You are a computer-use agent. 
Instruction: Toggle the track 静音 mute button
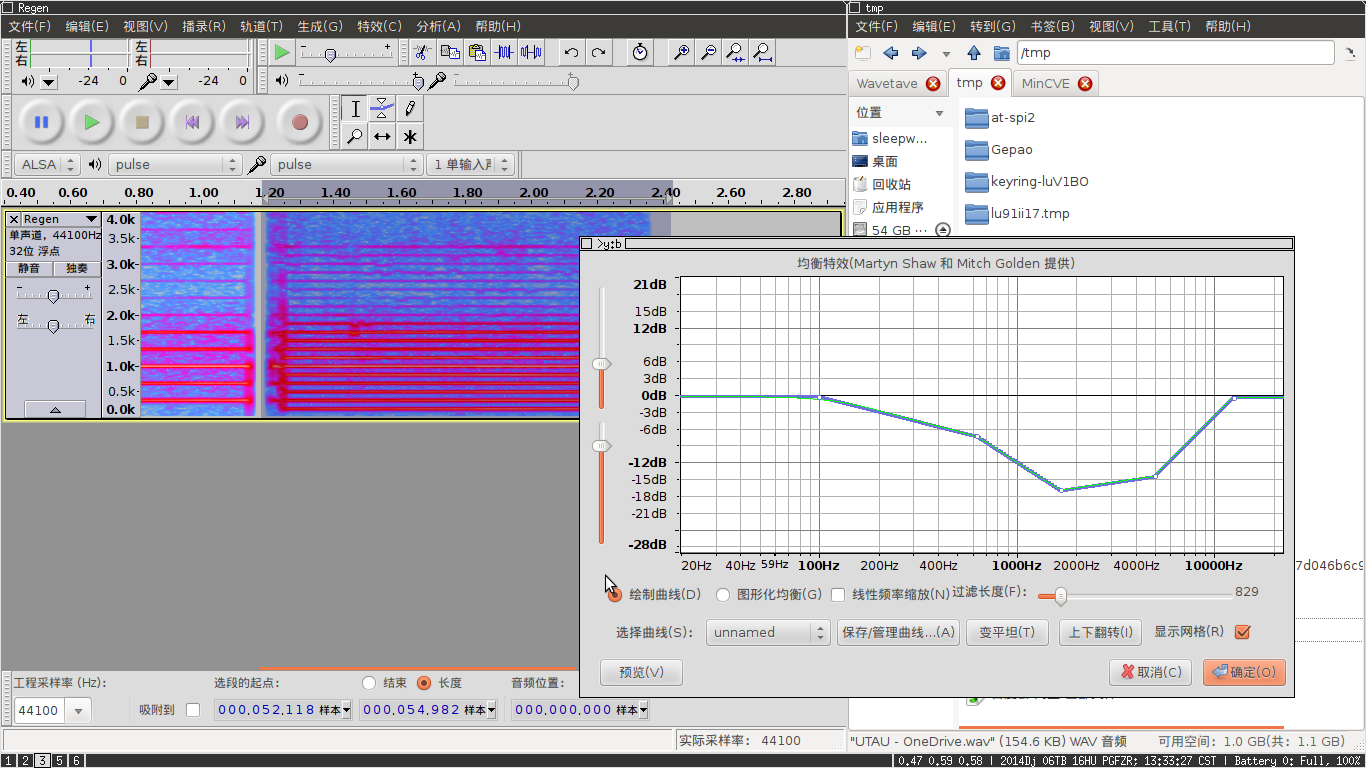29,268
